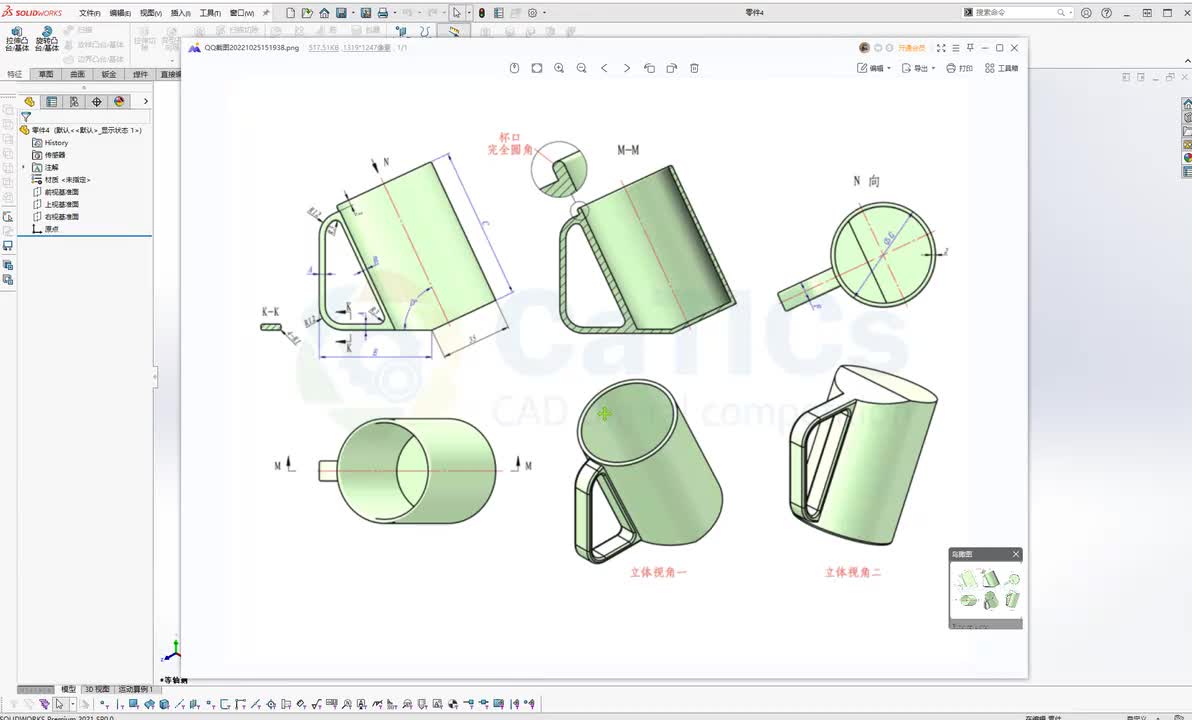Open the 工具箱 toolbox button
1192x720 pixels.
tap(1001, 68)
